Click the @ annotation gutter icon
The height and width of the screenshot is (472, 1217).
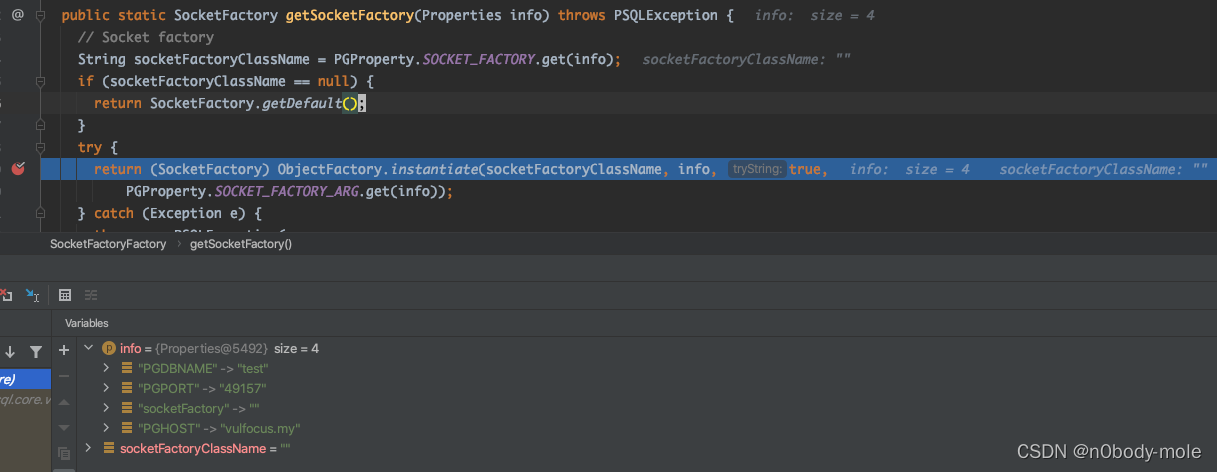17,14
